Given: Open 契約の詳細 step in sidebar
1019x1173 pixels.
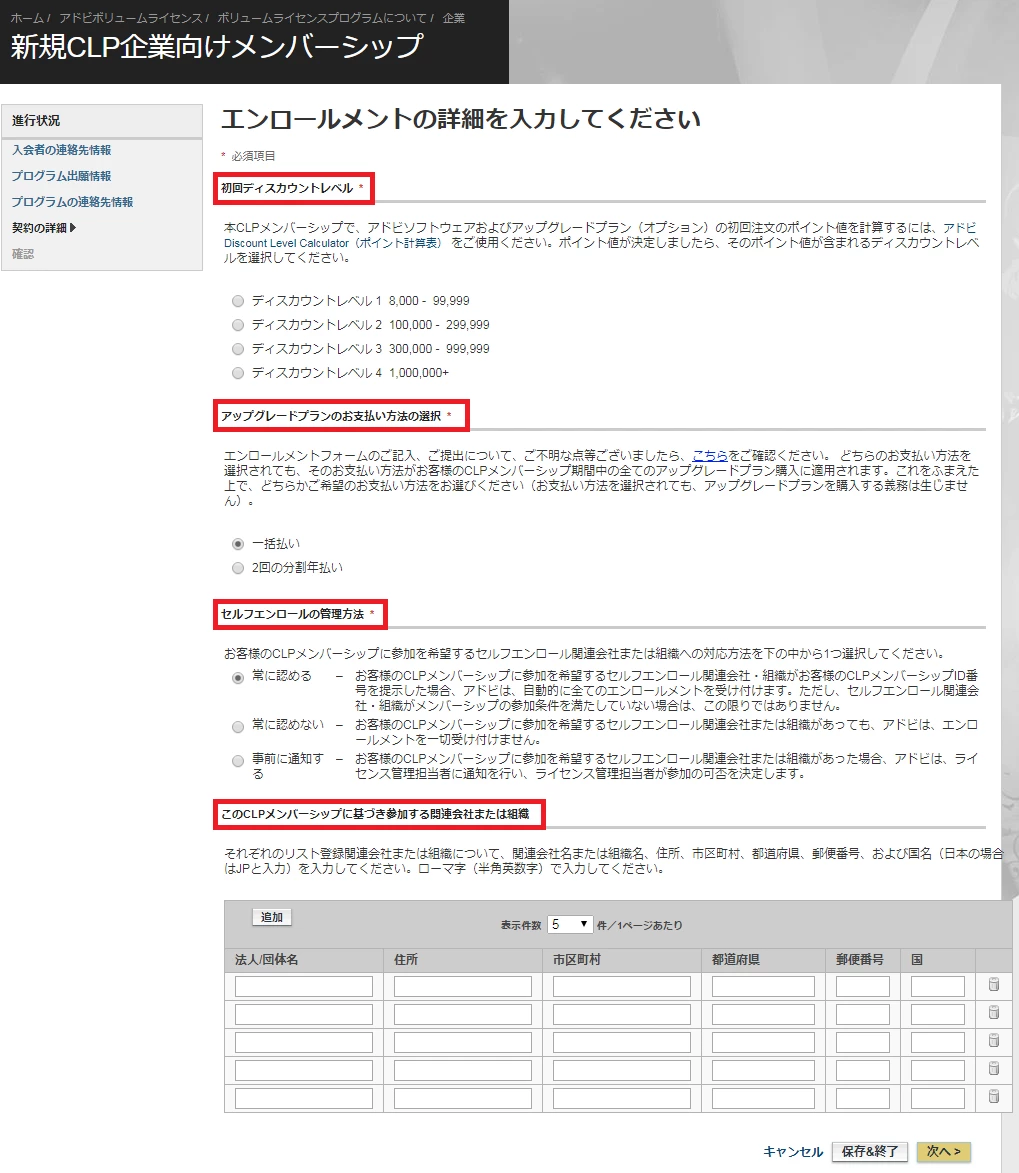Looking at the screenshot, I should click(43, 227).
